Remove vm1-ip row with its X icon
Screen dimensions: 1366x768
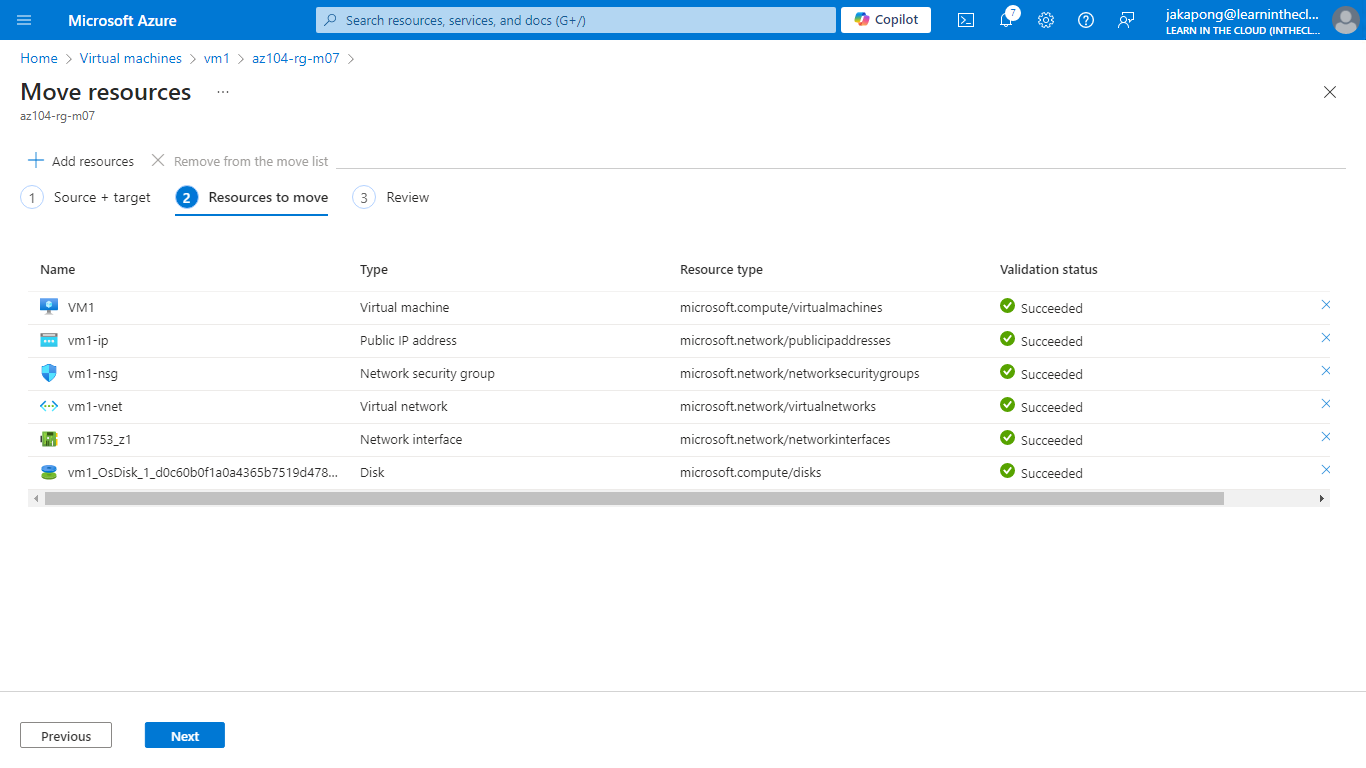click(x=1326, y=338)
